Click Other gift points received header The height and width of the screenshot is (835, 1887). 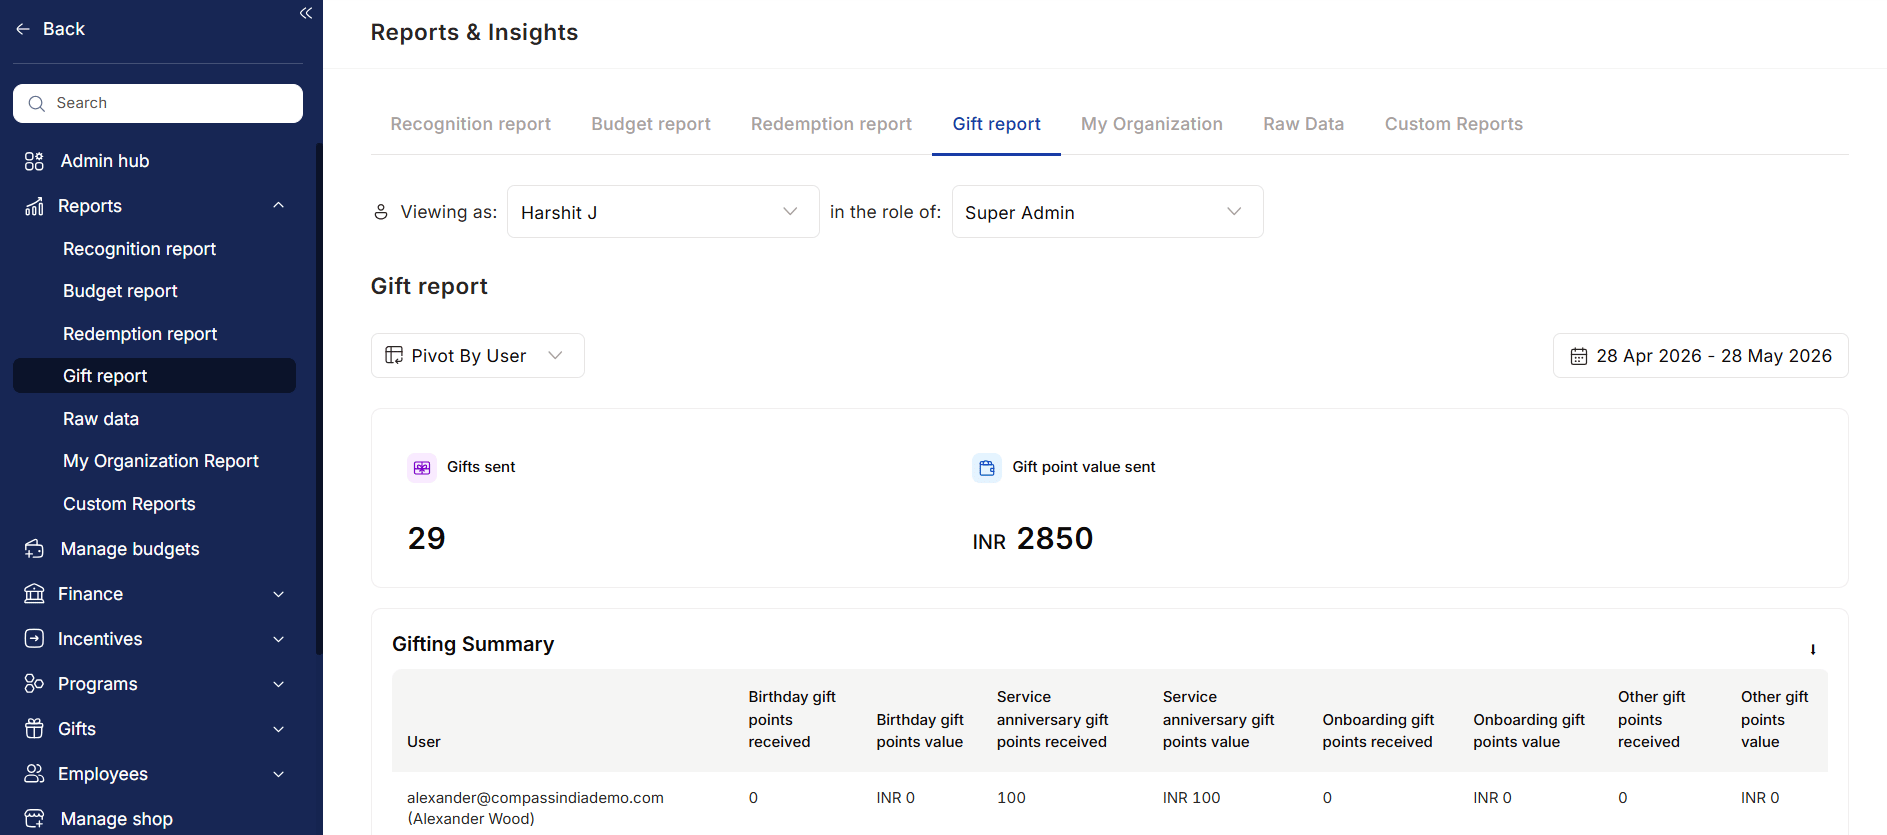click(x=1651, y=720)
